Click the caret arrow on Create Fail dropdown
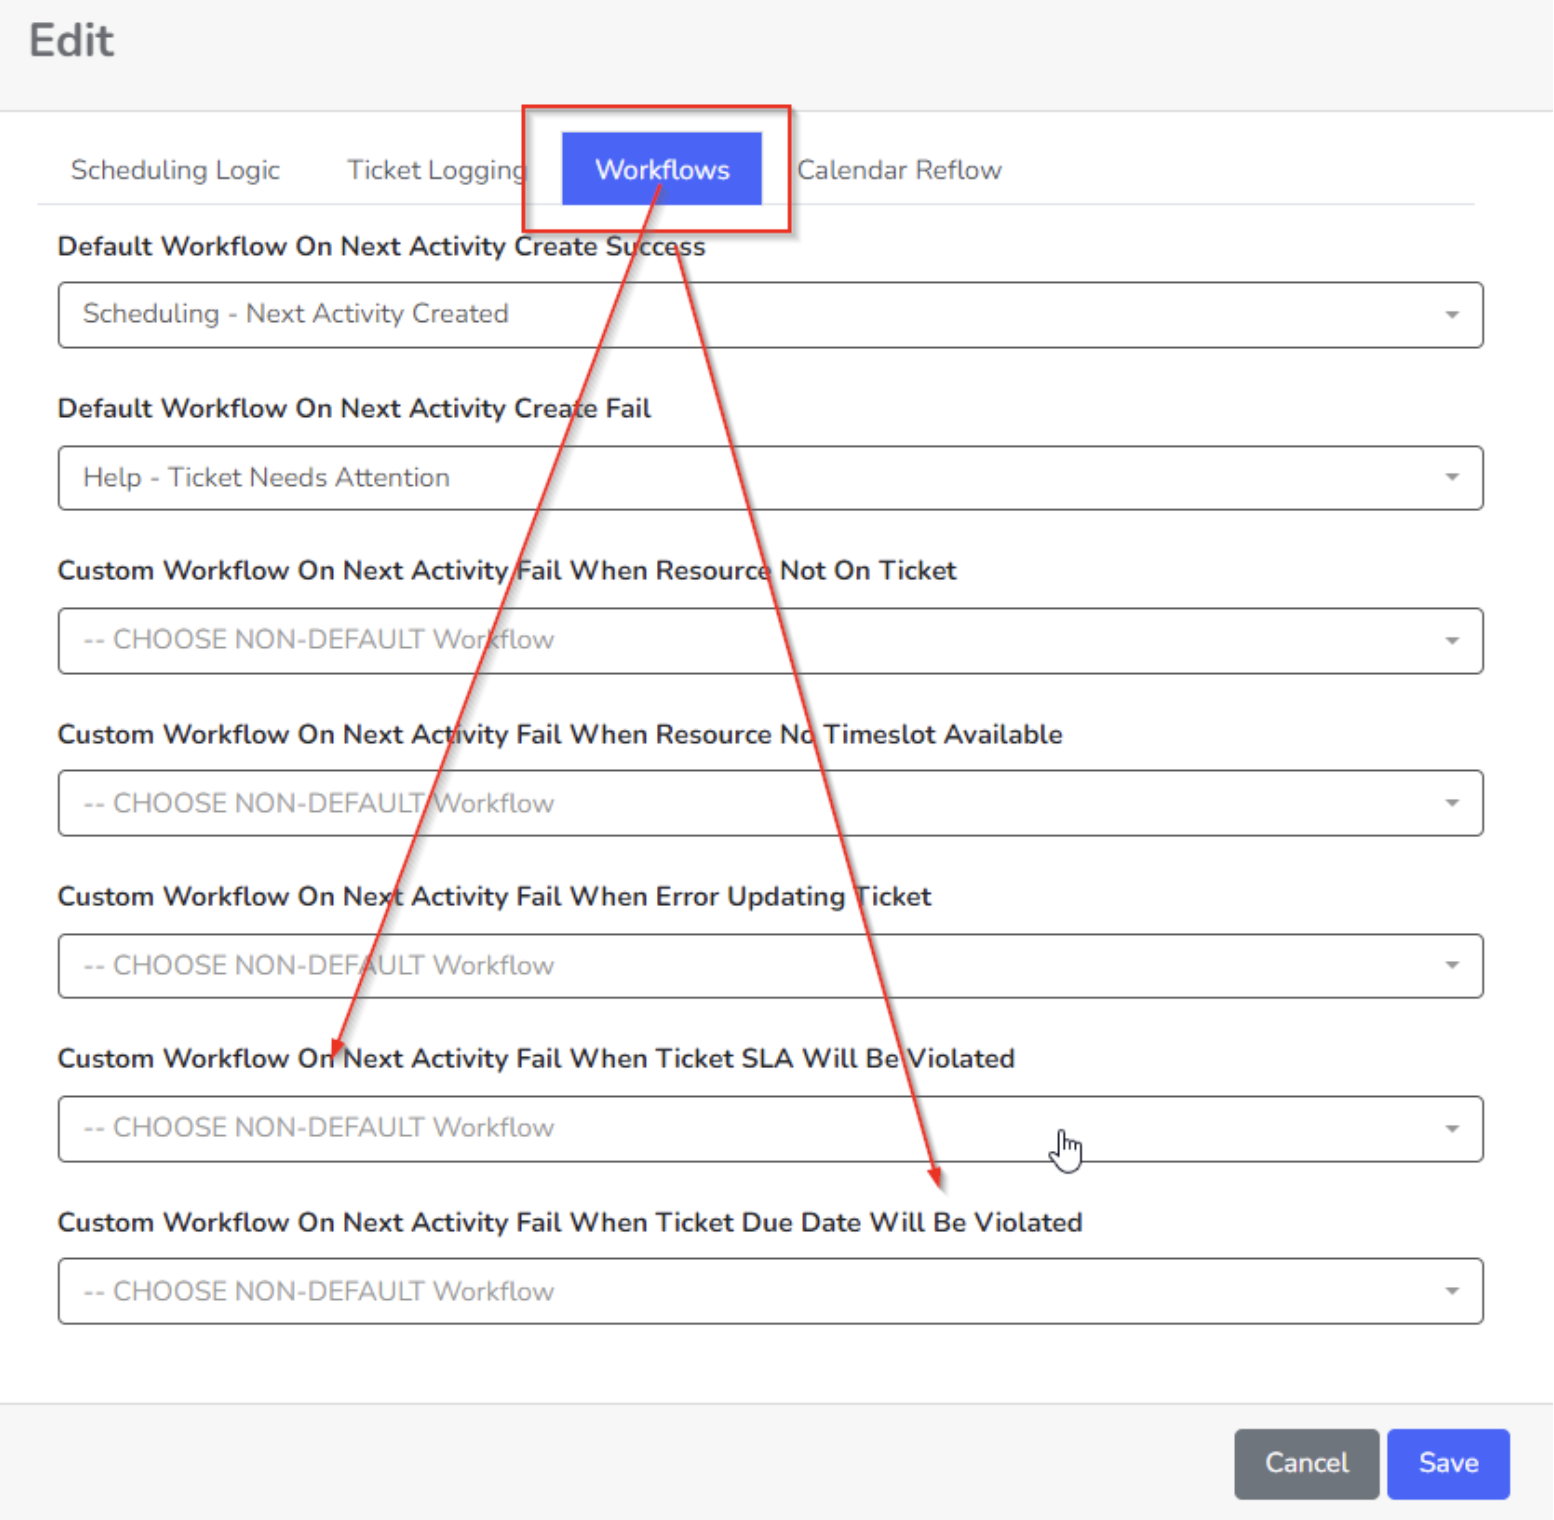1554x1520 pixels. [1452, 477]
